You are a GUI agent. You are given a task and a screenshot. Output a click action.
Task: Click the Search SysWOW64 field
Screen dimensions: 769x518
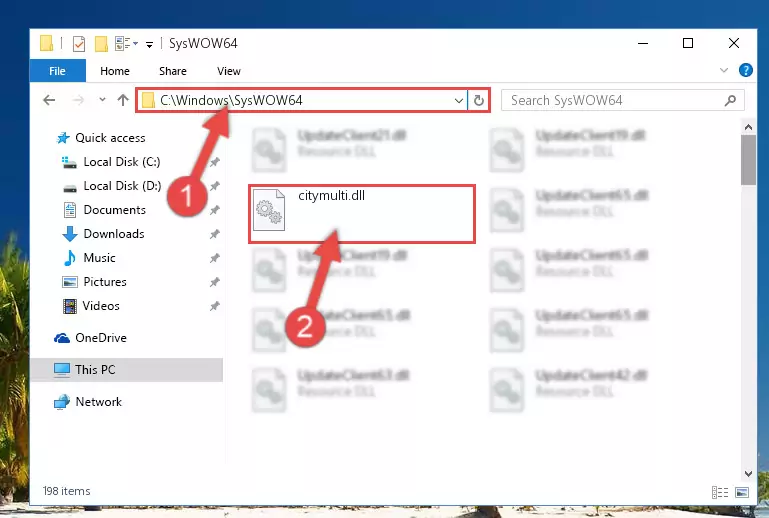click(x=622, y=101)
